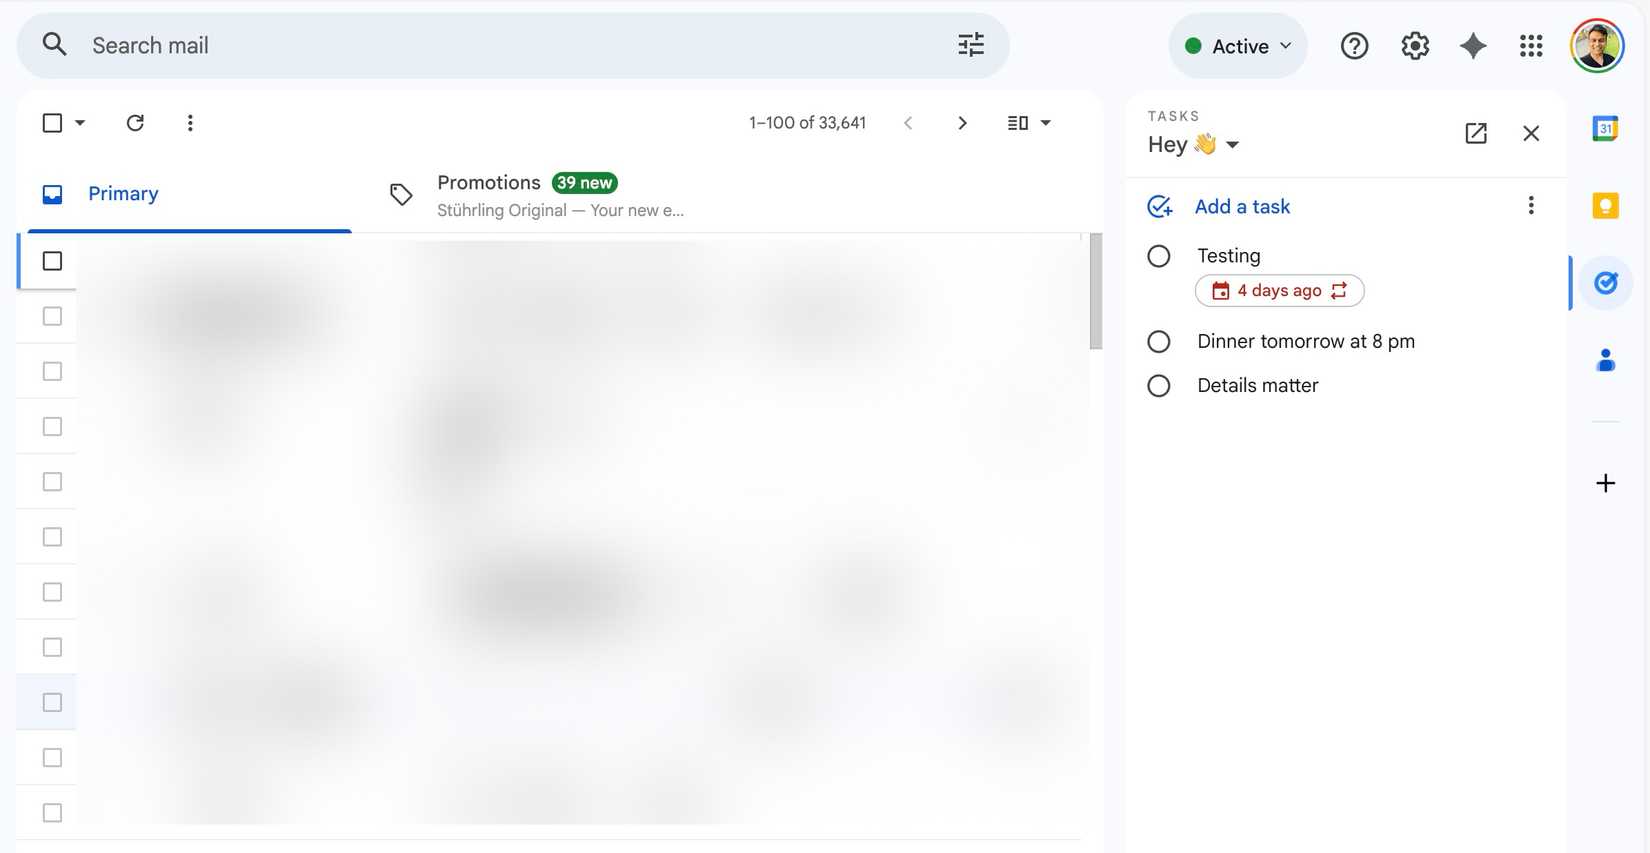
Task: Open the Testing task text
Action: click(1229, 256)
